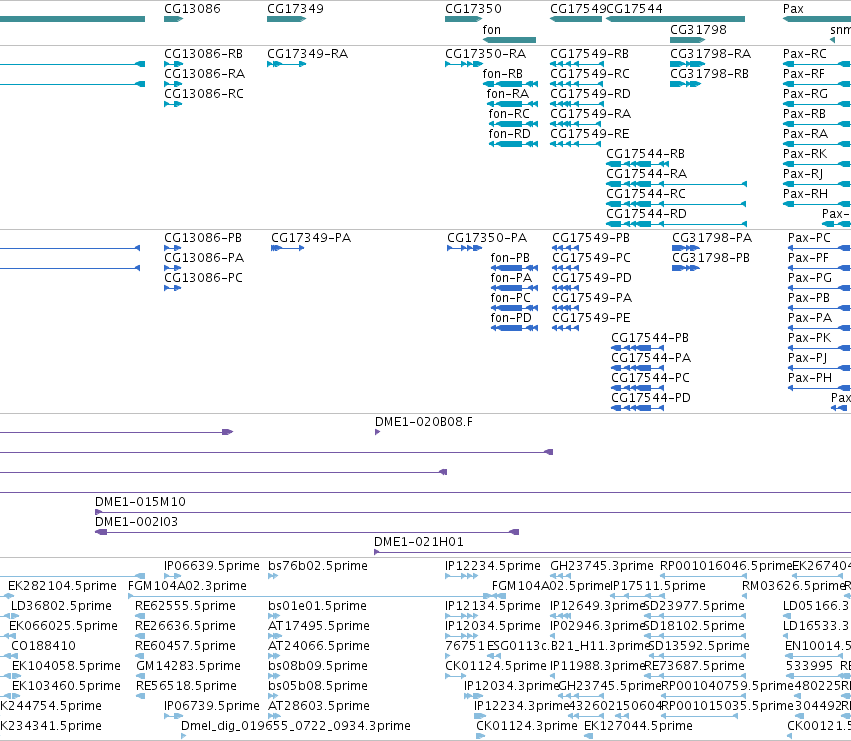Screen dimensions: 851x741
Task: Open the EK104058.5prime EST label
Action: tap(66, 666)
